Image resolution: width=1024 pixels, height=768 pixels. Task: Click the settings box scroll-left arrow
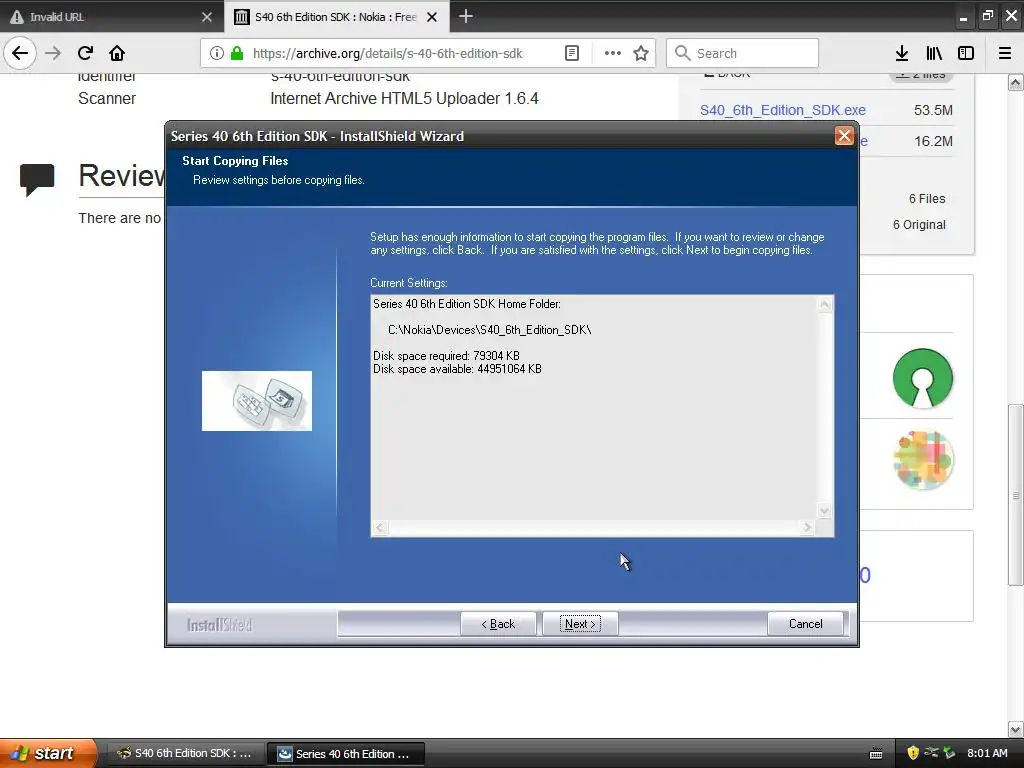tap(380, 527)
